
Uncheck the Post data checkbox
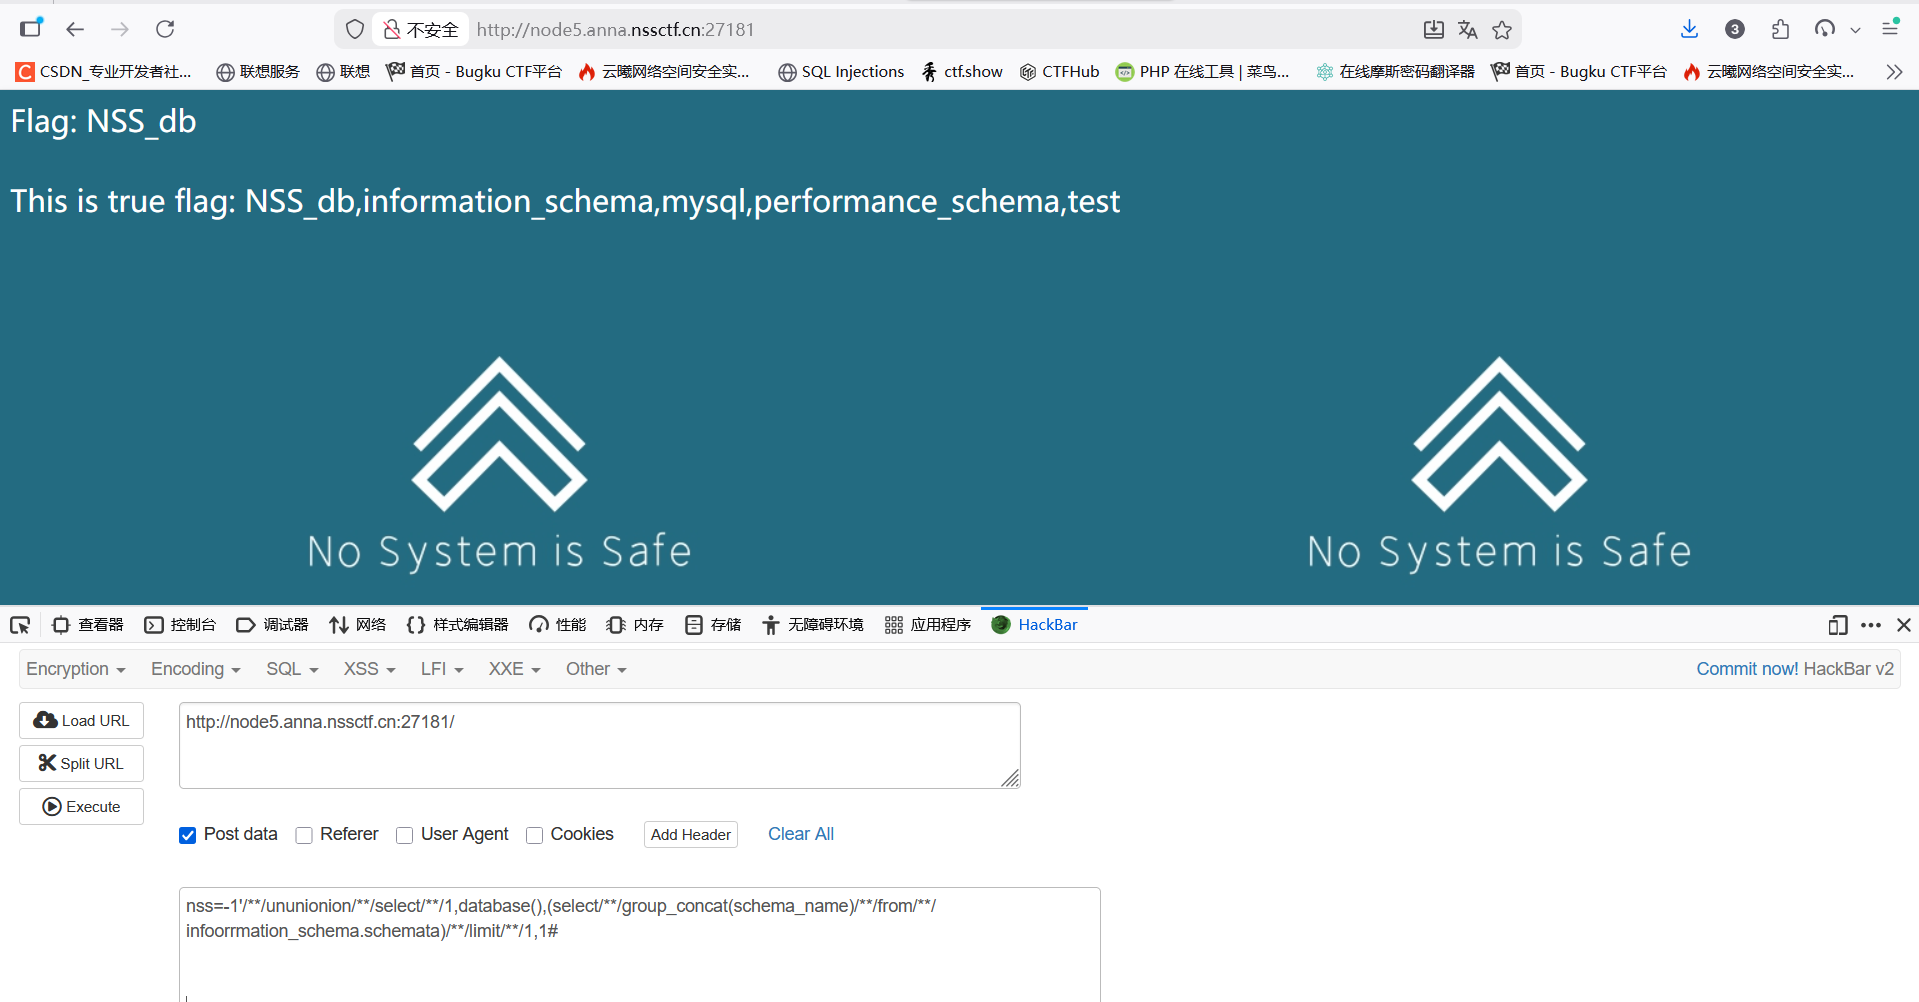click(188, 835)
